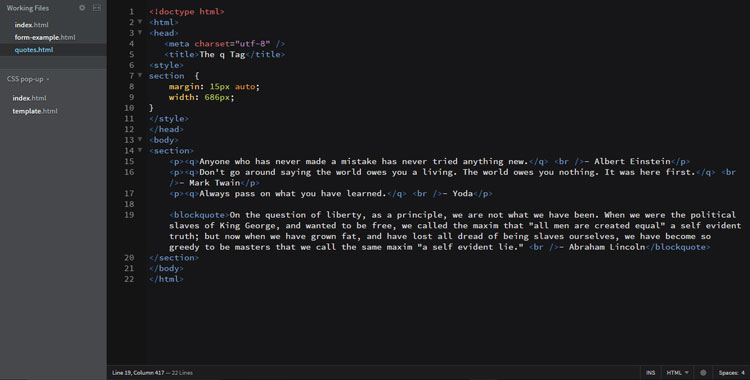Viewport: 750px width, 380px height.
Task: Click the split view layout icon
Action: [97, 8]
